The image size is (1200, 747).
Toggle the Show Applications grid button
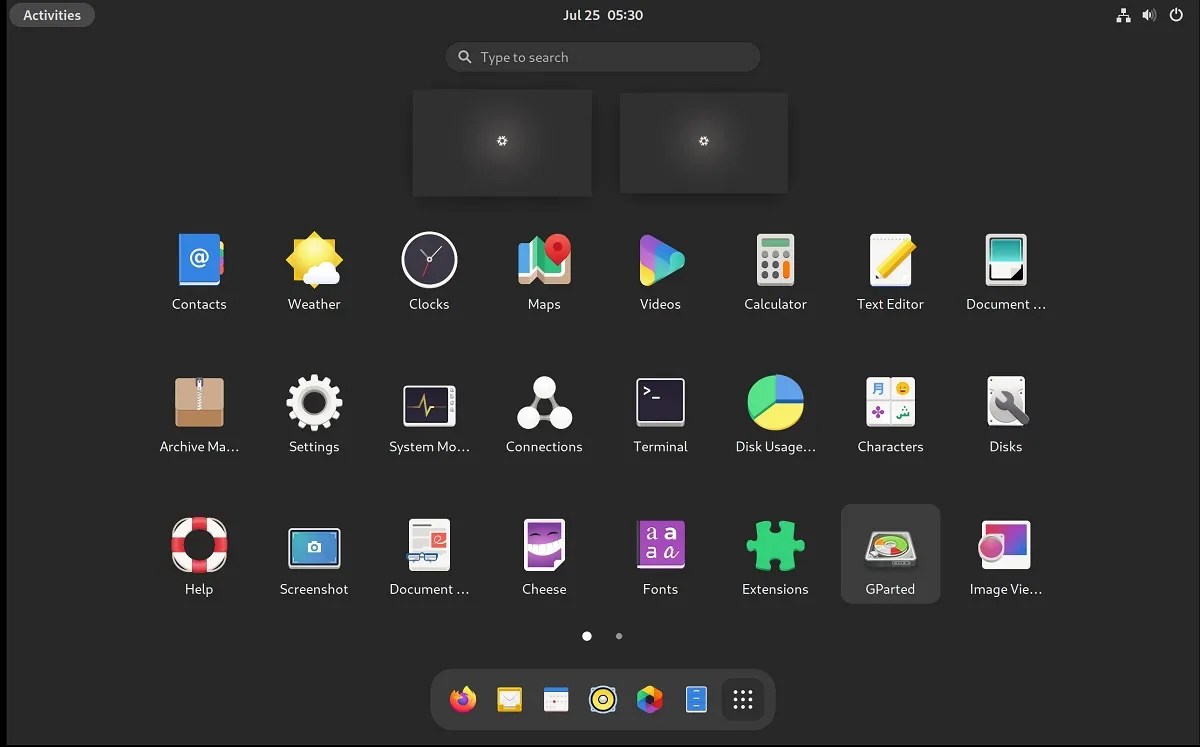(743, 699)
